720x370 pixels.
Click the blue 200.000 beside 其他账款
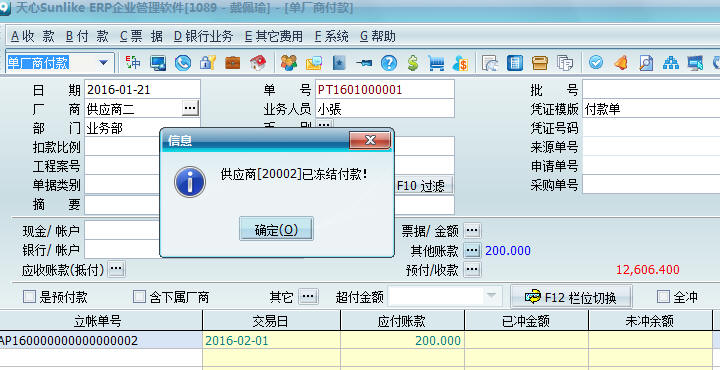click(508, 251)
